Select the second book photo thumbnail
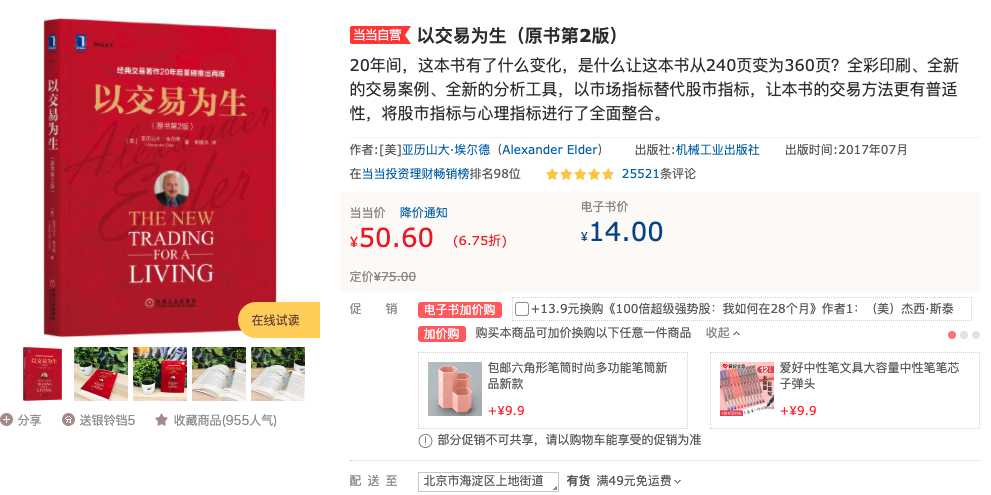 (100, 374)
